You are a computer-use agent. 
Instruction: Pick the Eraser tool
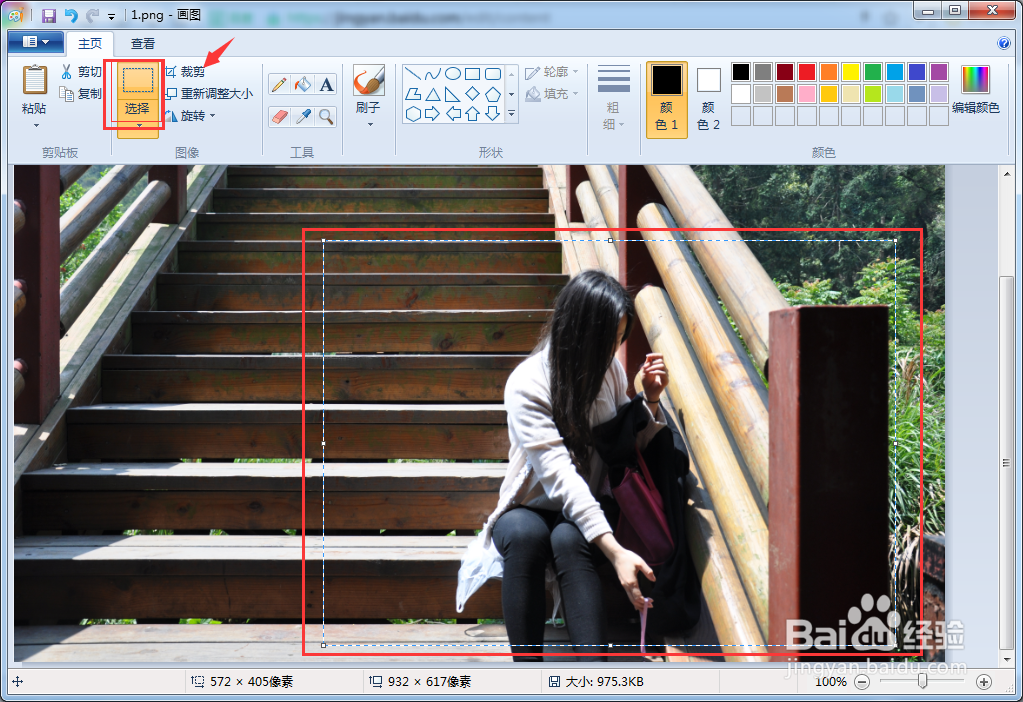click(x=278, y=116)
